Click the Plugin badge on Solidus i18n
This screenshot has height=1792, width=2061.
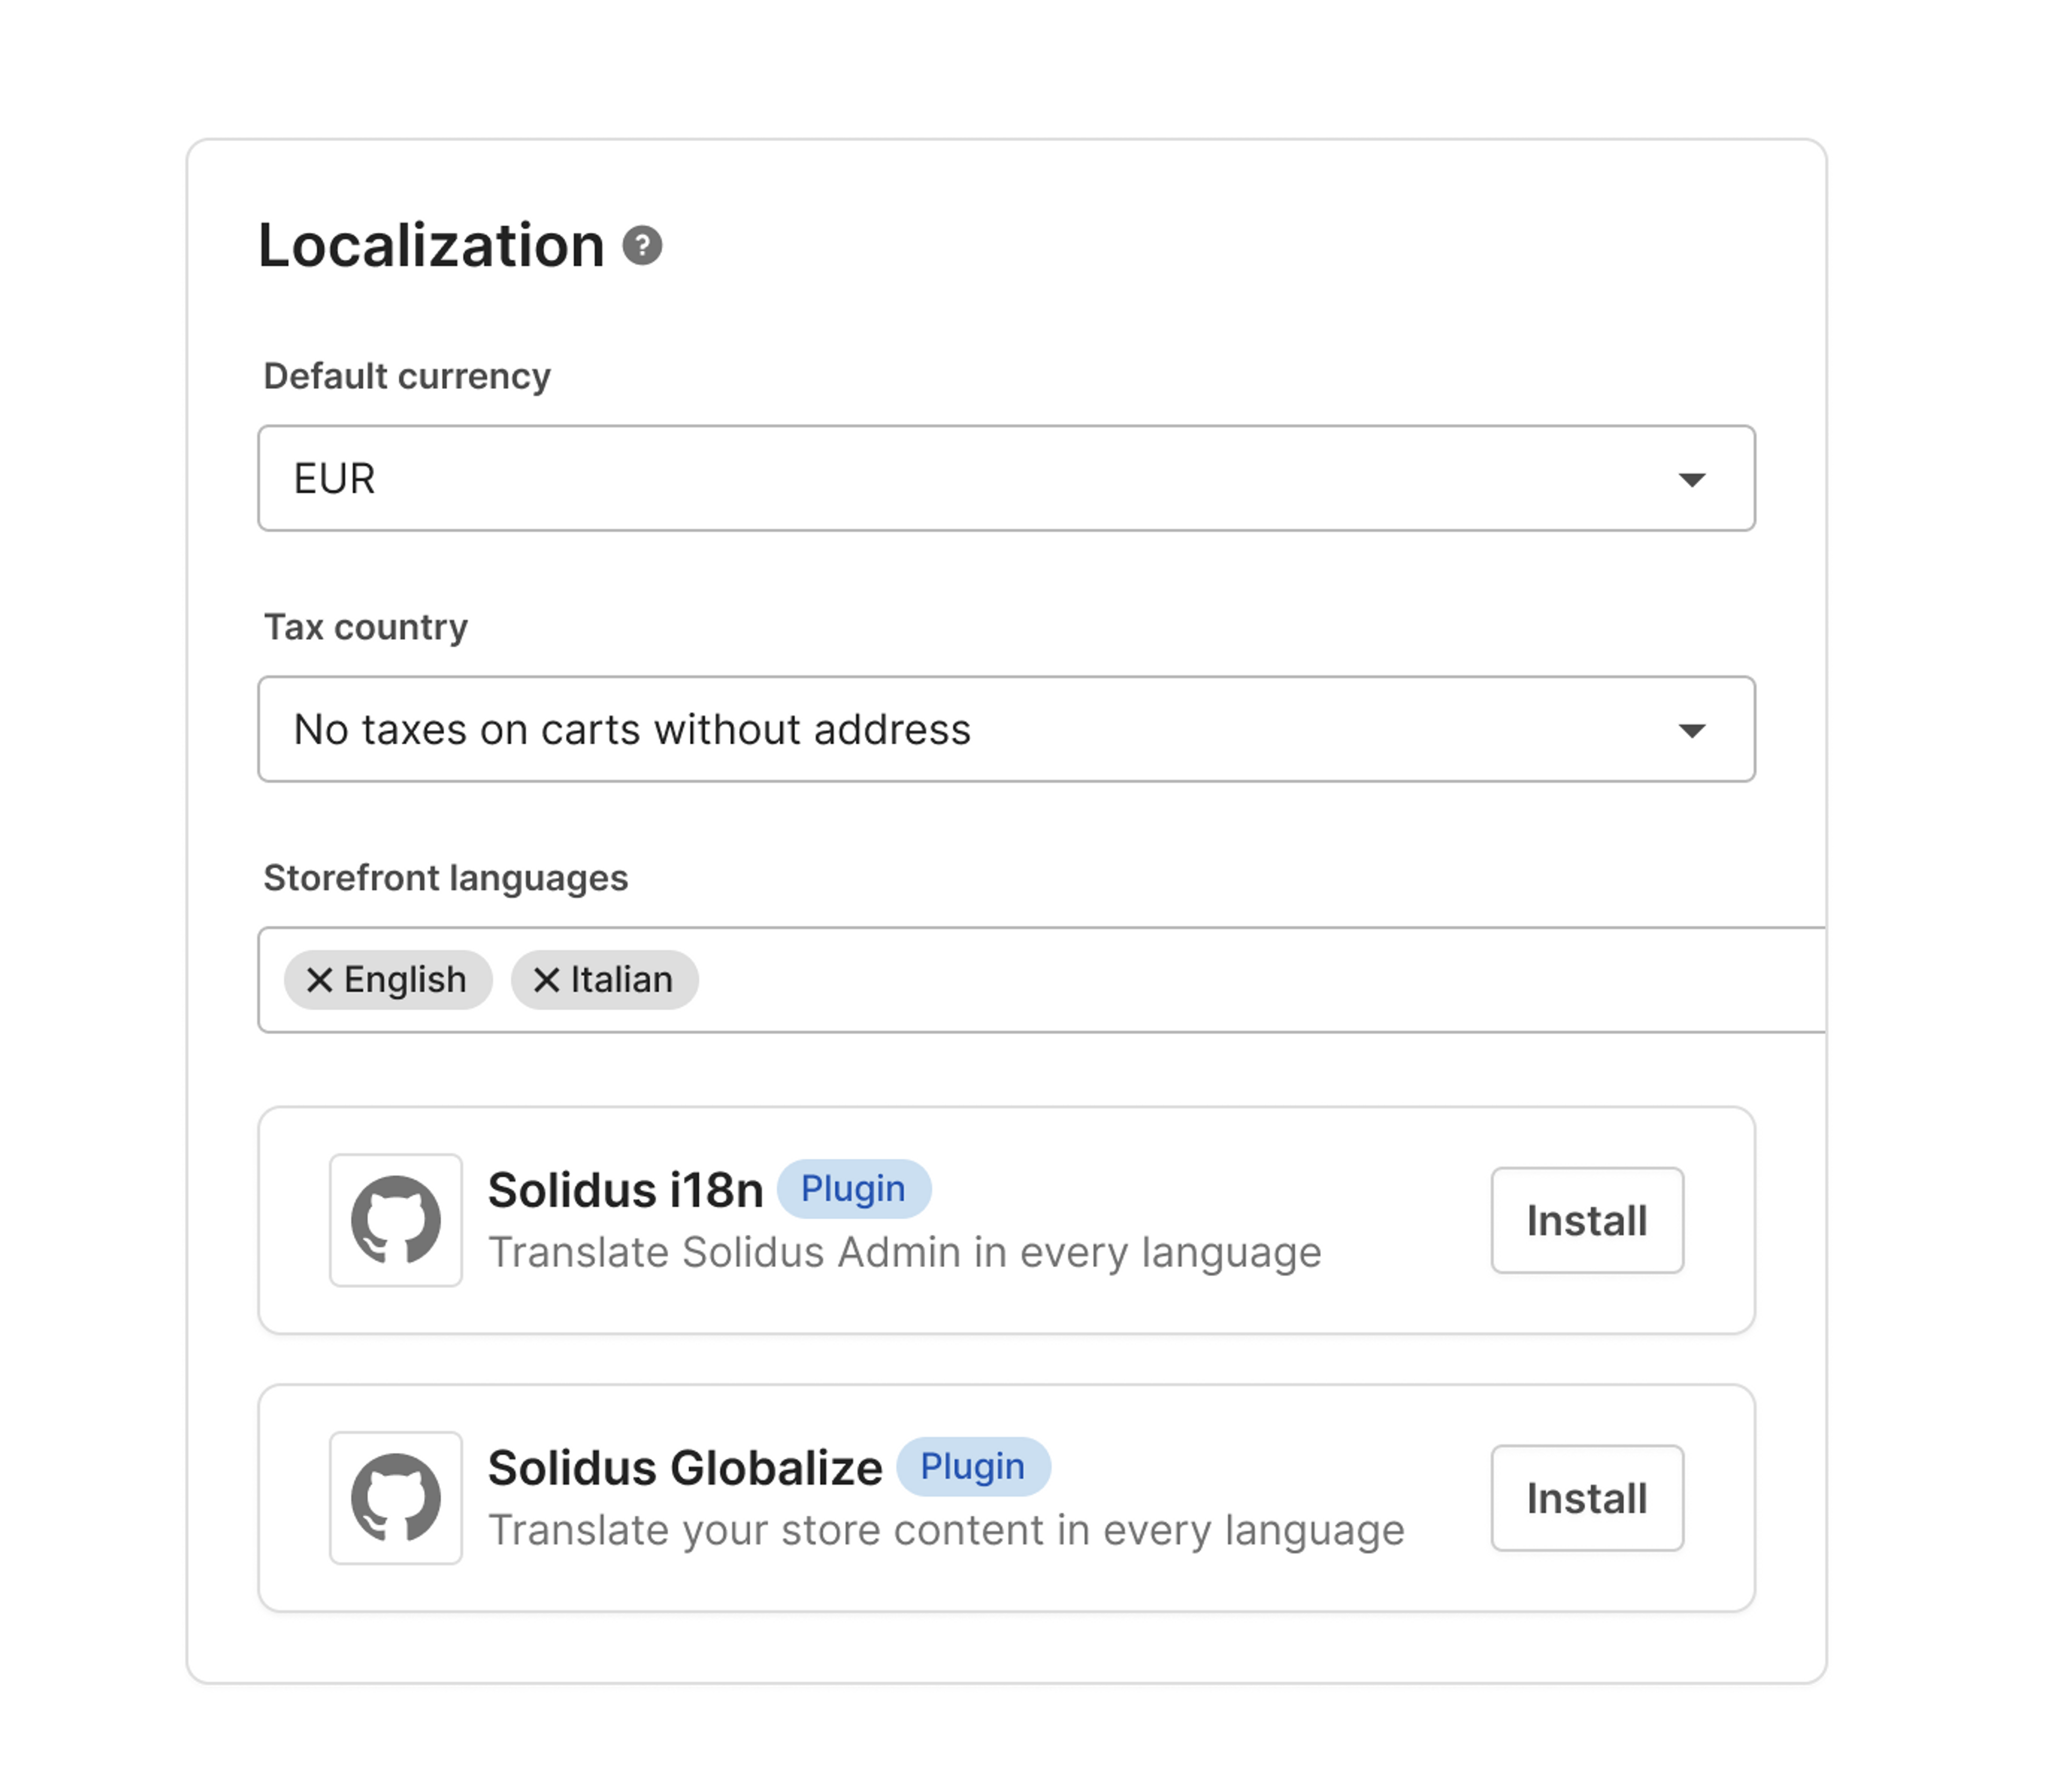pos(853,1189)
